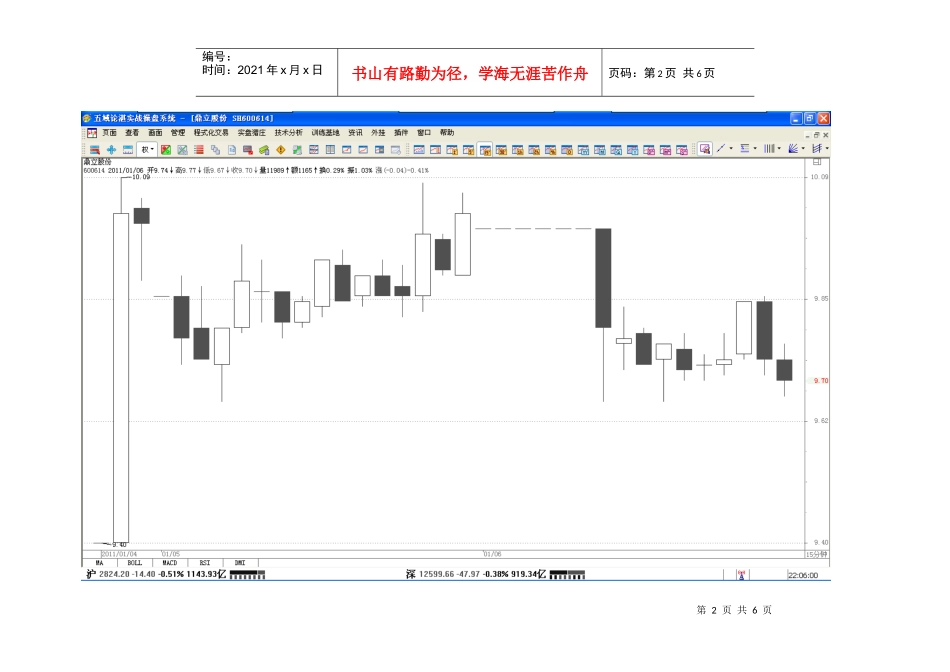The height and width of the screenshot is (672, 950).
Task: Open dropdown arrow beside fan lines tool
Action: [803, 148]
